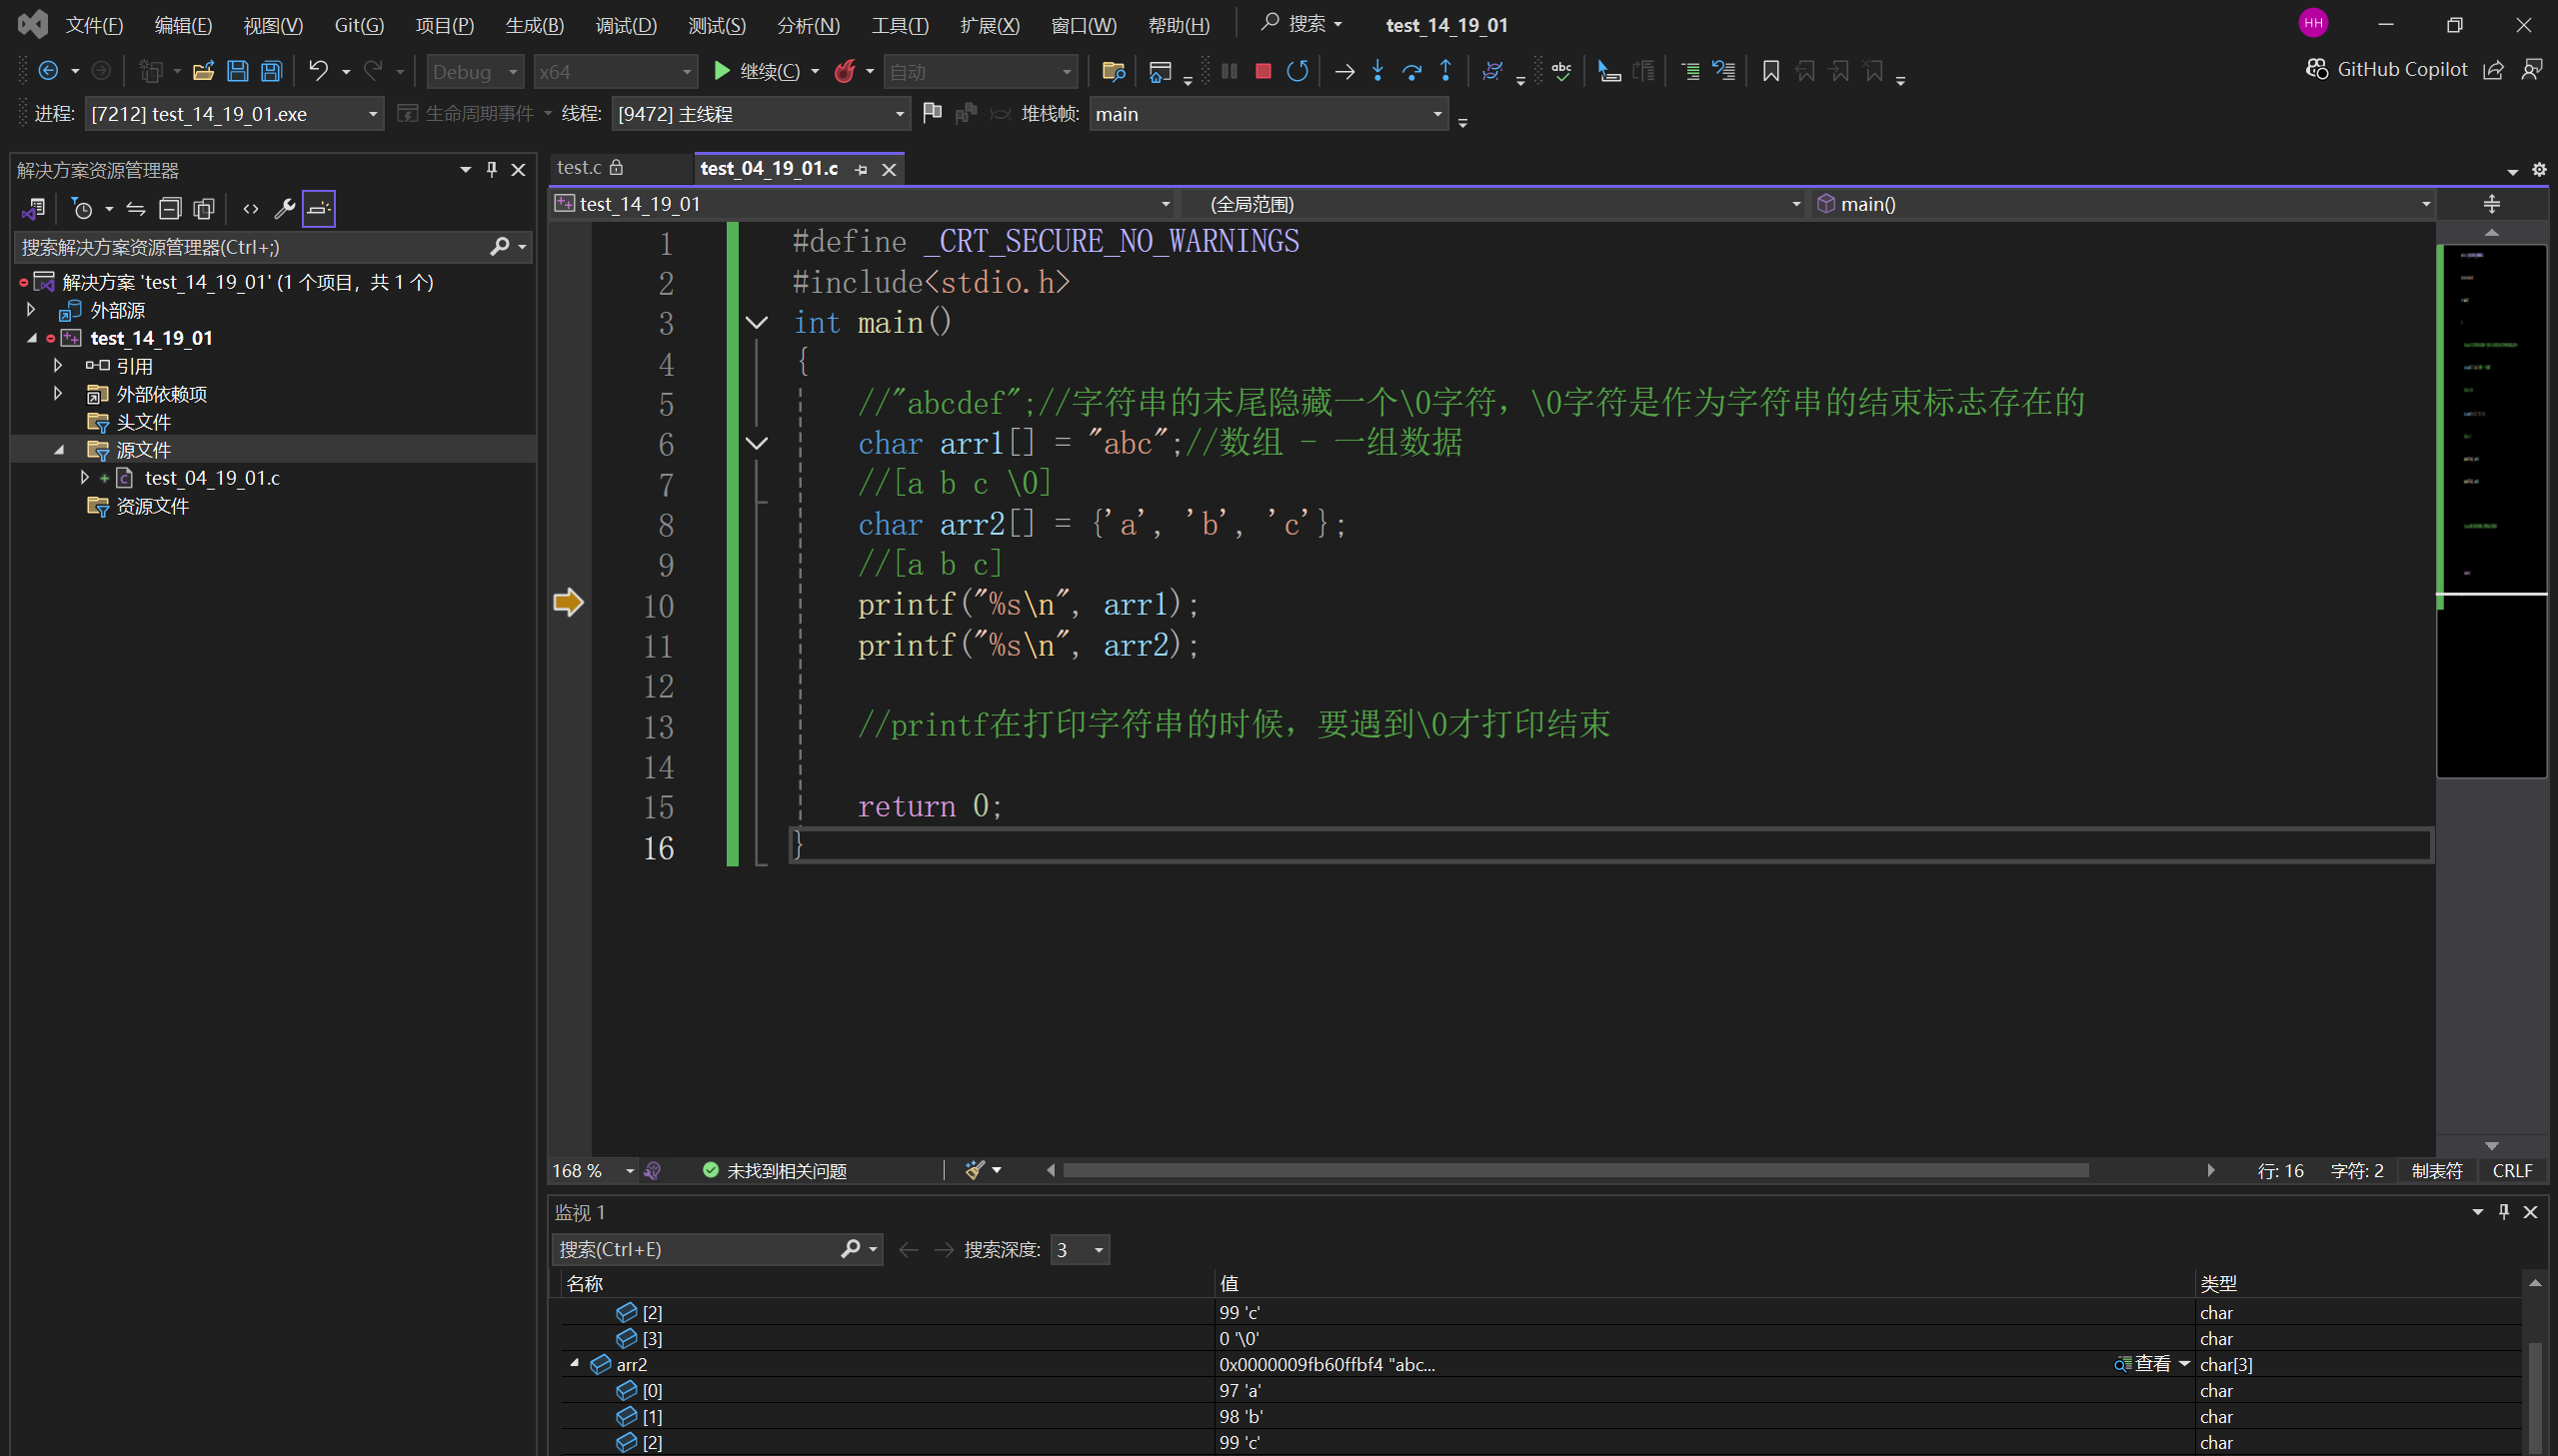The image size is (2558, 1456).
Task: Open the 生成(B) menu
Action: [534, 25]
